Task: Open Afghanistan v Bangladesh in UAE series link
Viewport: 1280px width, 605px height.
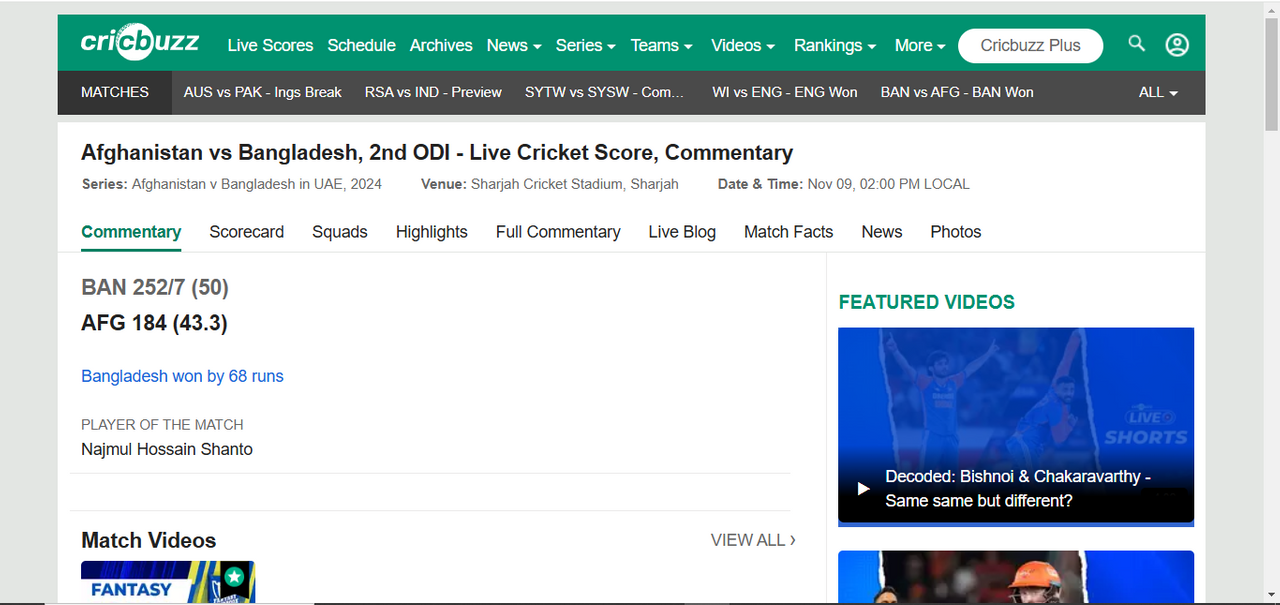Action: point(257,184)
